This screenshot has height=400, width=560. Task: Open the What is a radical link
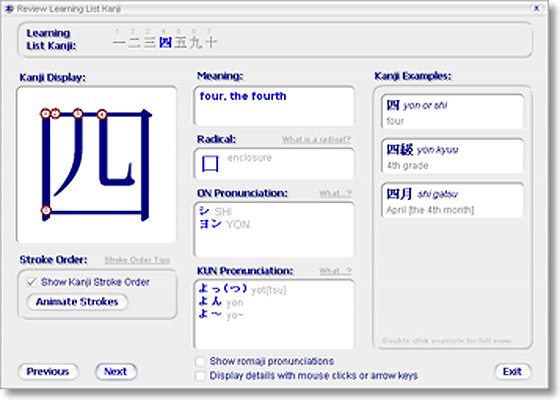tap(316, 139)
